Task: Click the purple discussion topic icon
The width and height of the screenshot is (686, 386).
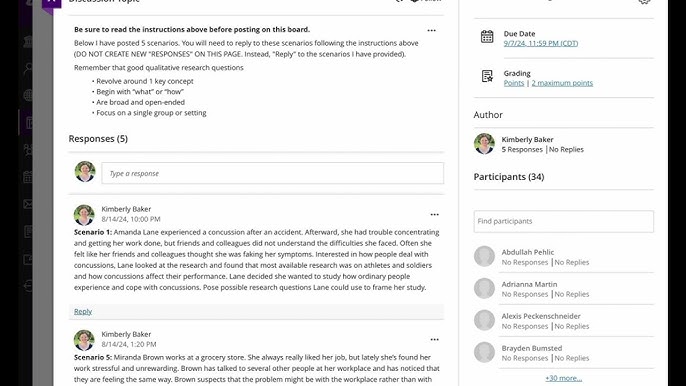Action: click(x=52, y=4)
